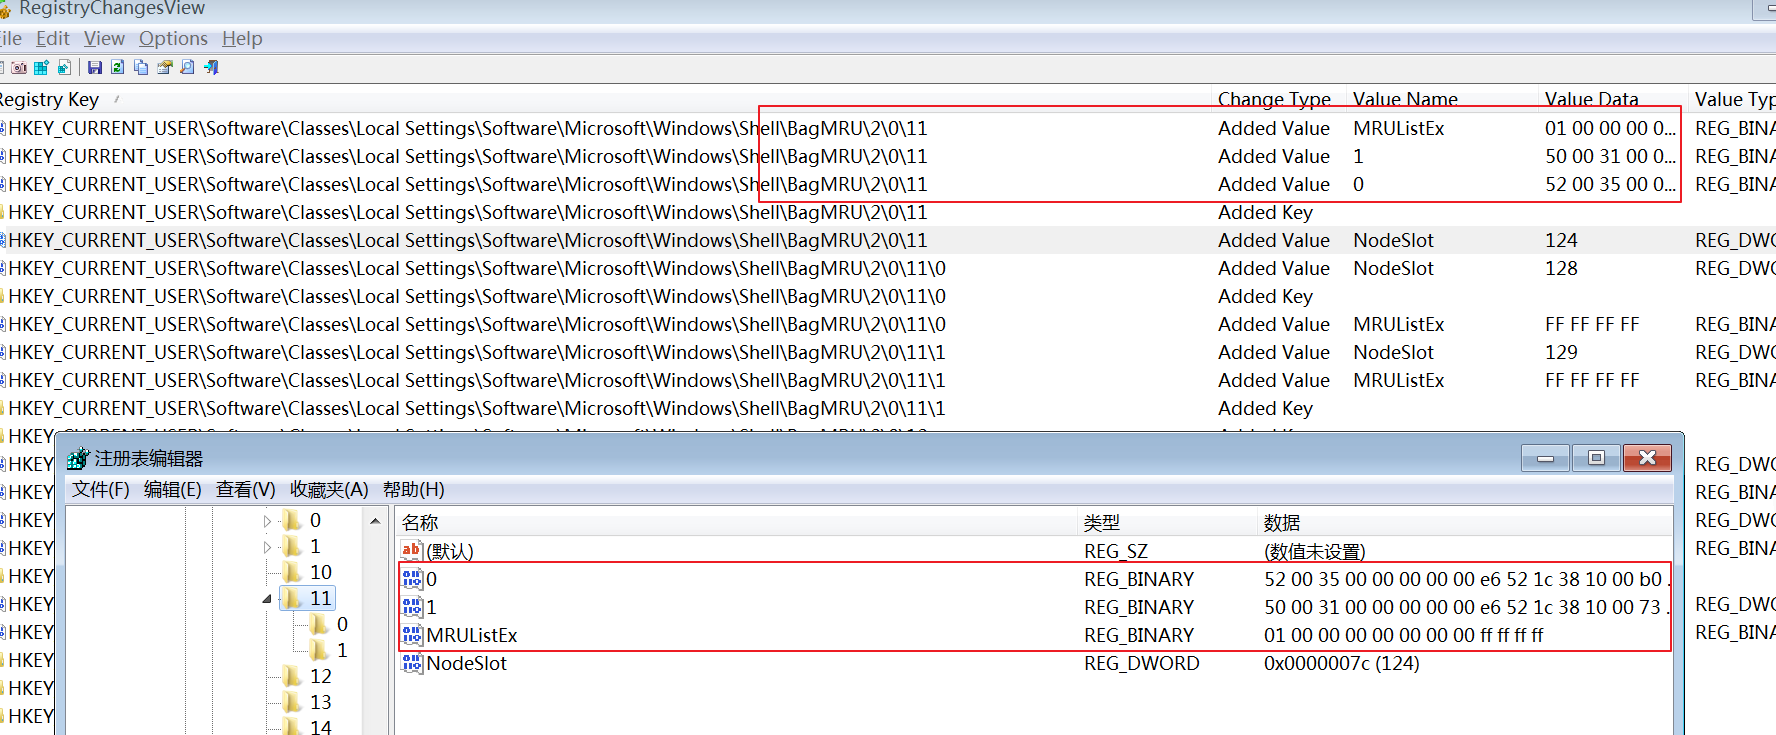Select the NodeSlot value in Registry Editor
This screenshot has width=1776, height=735.
(x=466, y=663)
